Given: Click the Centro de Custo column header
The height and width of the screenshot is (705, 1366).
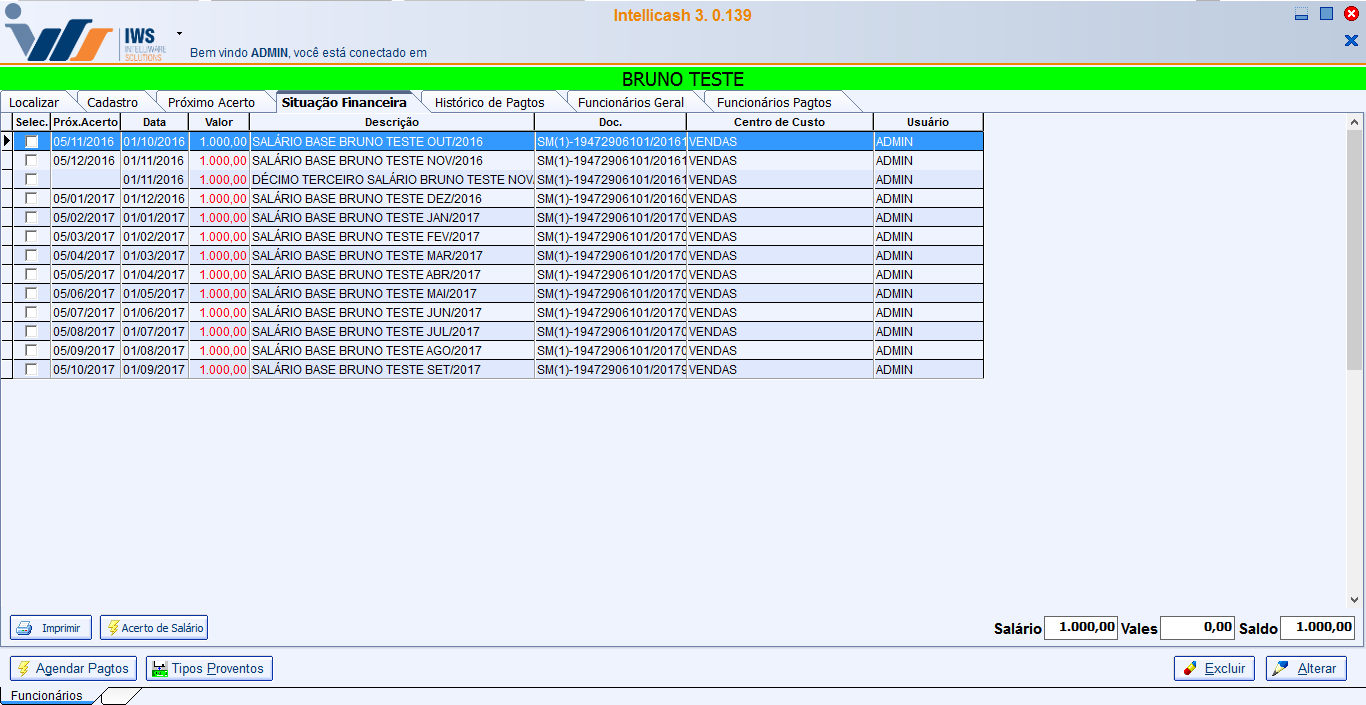Looking at the screenshot, I should 779,122.
